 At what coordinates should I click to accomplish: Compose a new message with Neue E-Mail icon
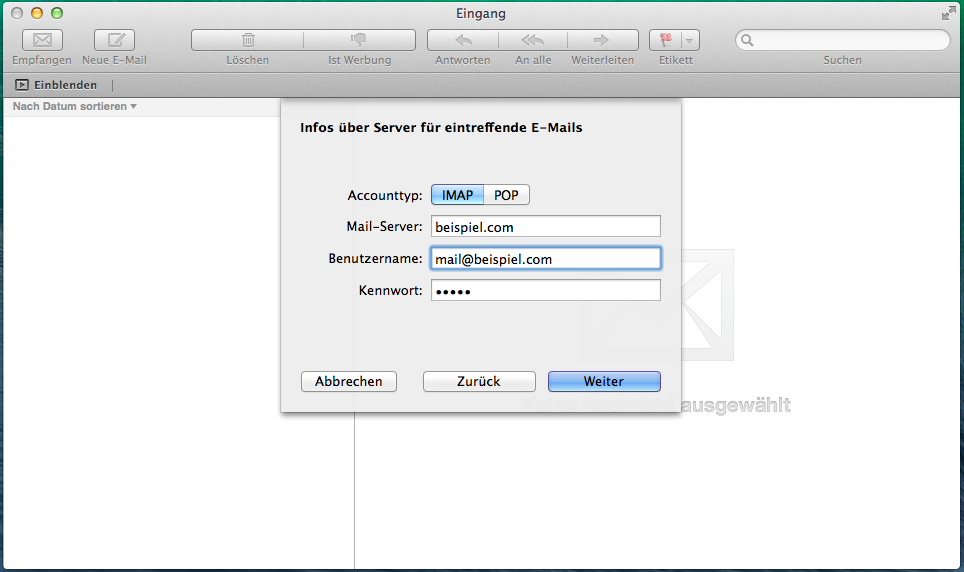point(114,40)
